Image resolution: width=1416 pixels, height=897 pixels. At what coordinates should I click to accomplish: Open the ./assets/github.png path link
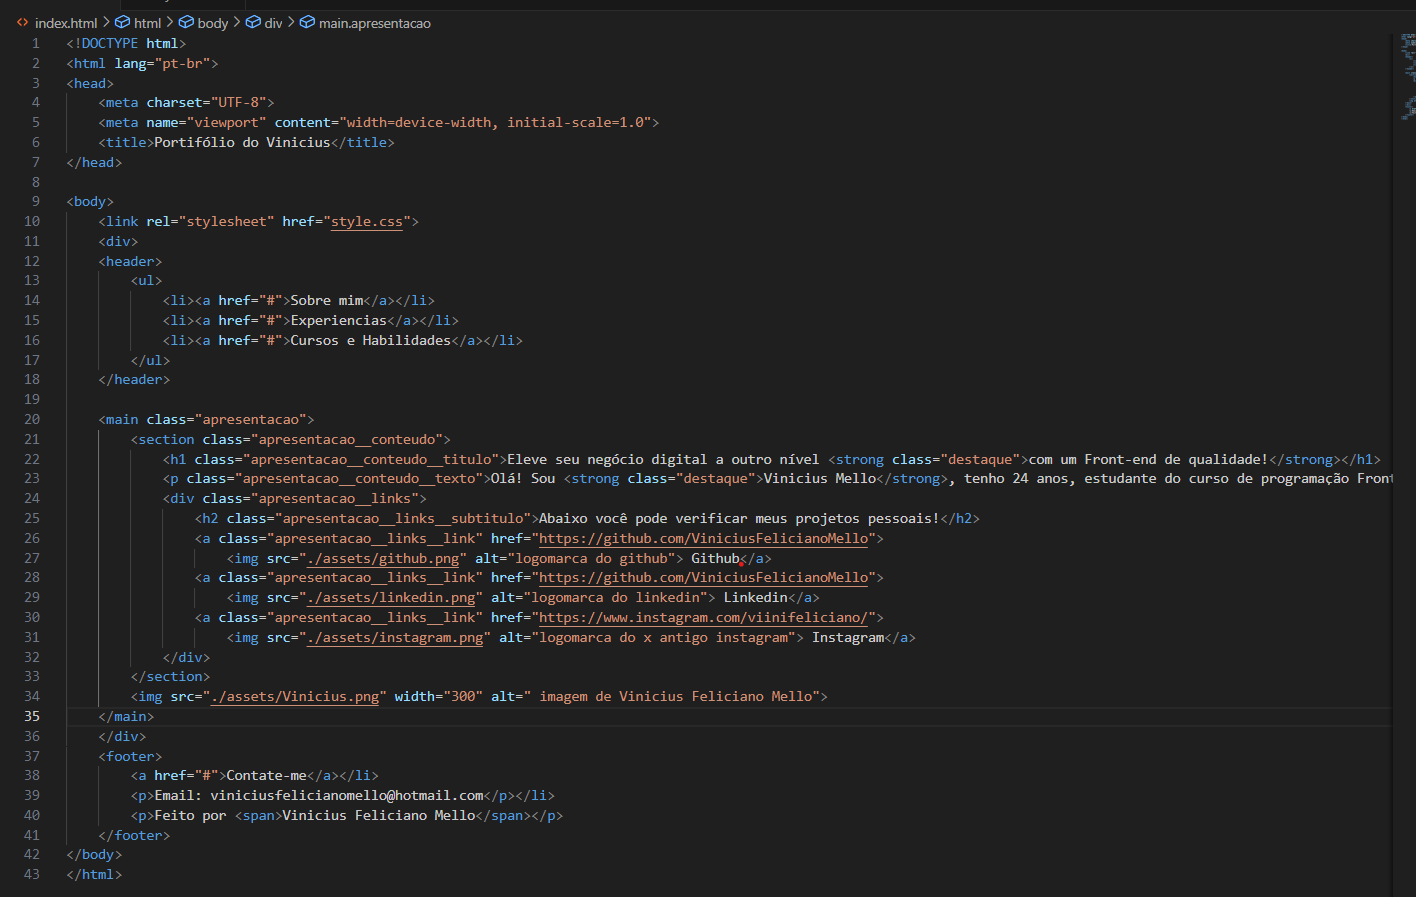(x=383, y=559)
